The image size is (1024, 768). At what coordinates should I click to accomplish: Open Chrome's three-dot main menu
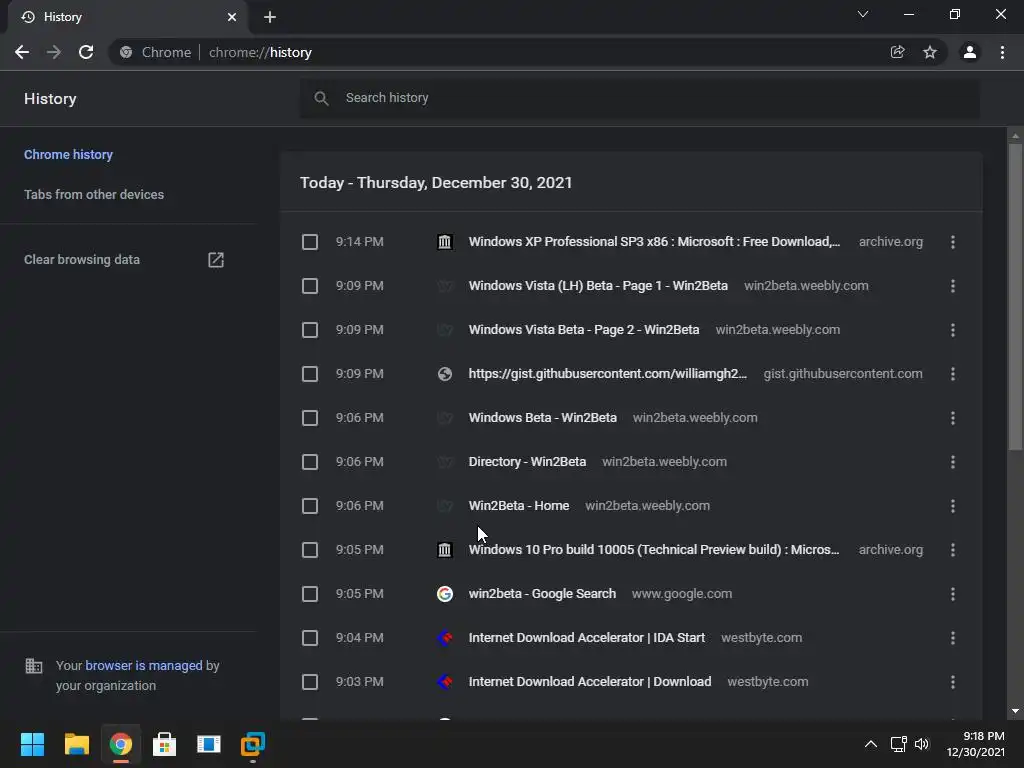point(1002,52)
